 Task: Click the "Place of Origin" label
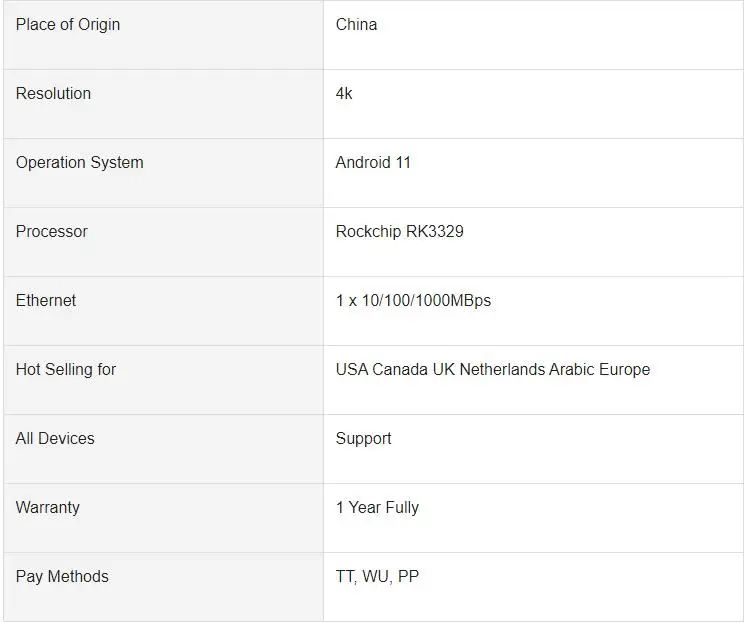68,24
